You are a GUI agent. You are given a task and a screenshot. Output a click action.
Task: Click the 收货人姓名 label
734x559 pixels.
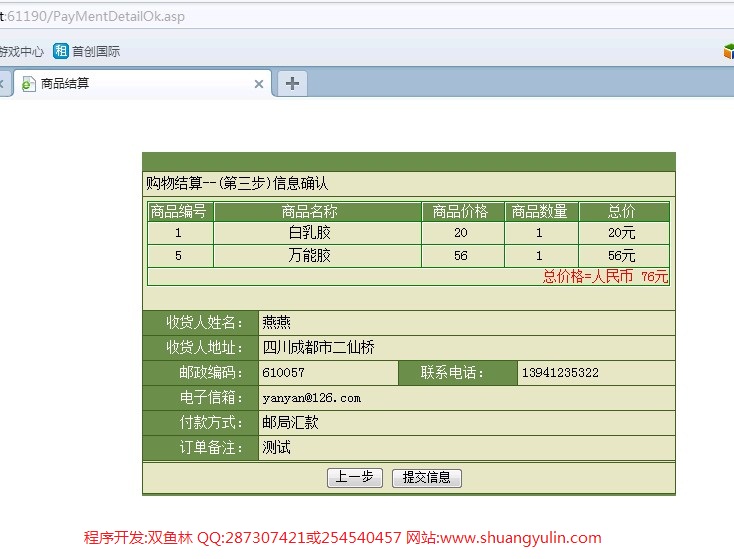(205, 323)
